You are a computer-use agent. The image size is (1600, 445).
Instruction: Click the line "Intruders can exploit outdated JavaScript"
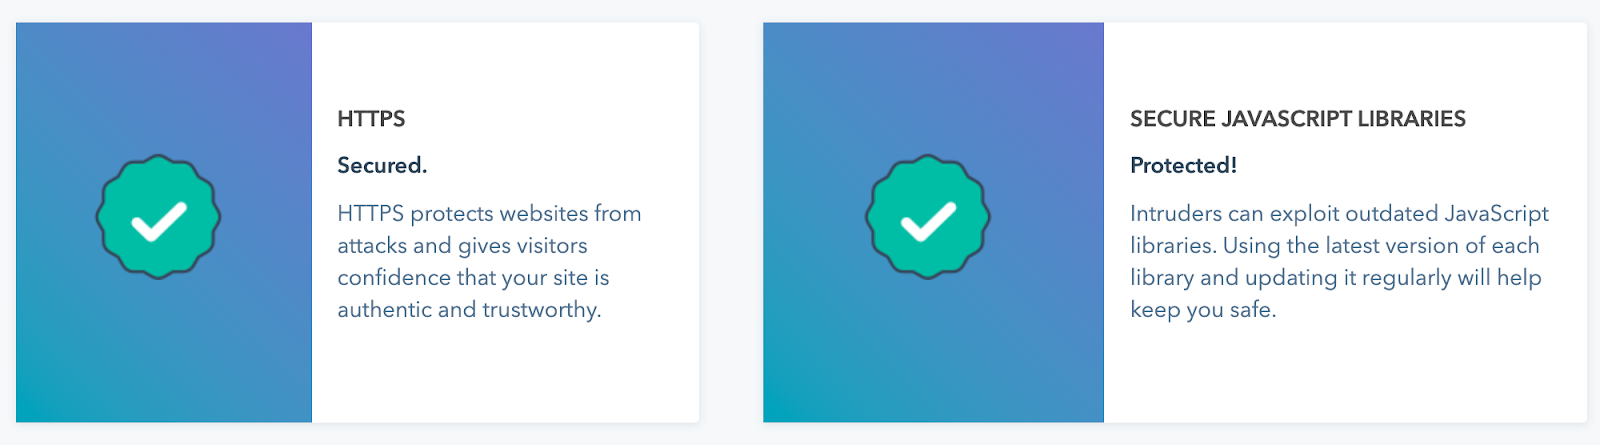(x=1339, y=214)
